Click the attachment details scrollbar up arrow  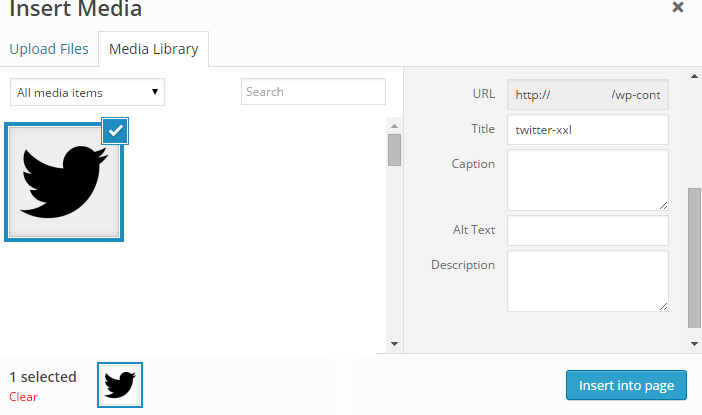[694, 76]
